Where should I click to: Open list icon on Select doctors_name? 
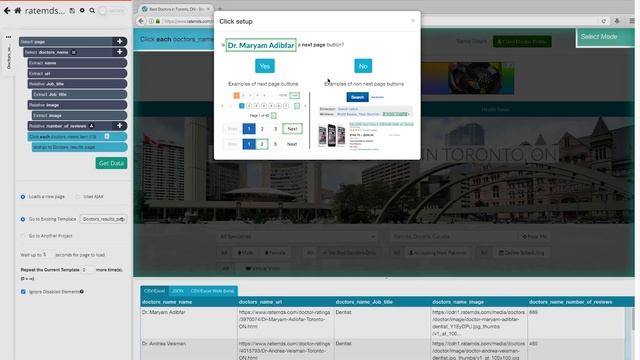click(x=73, y=52)
